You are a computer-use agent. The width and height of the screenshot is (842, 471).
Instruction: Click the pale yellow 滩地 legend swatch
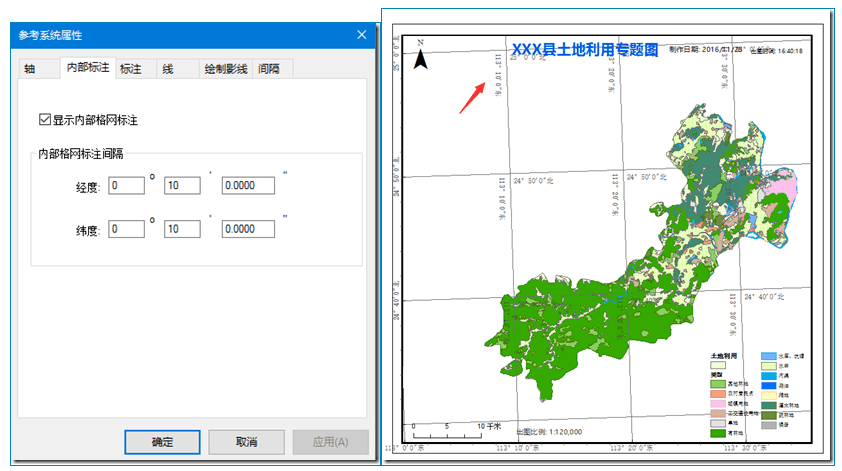pos(768,395)
